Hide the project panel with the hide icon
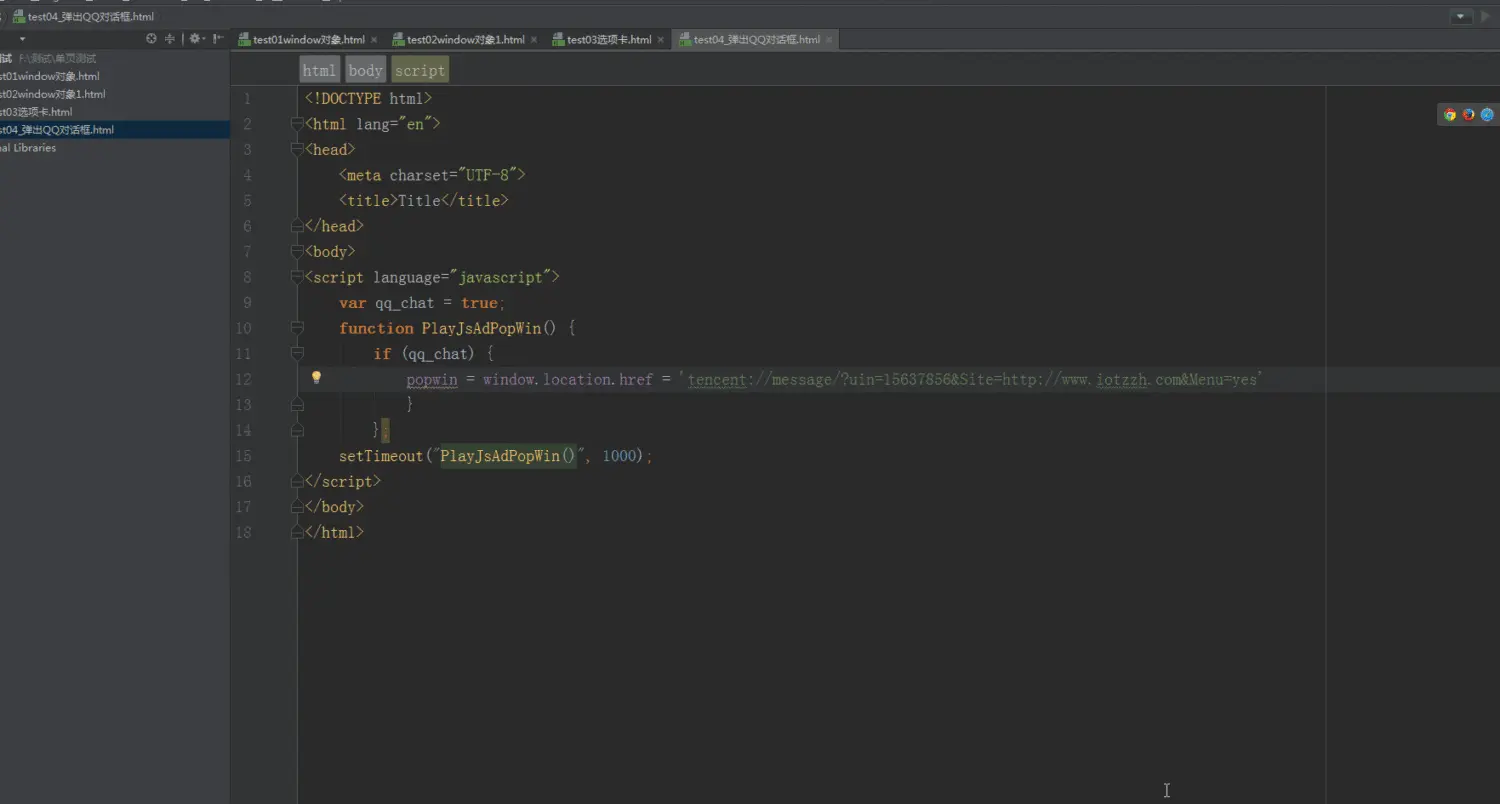 [x=218, y=39]
